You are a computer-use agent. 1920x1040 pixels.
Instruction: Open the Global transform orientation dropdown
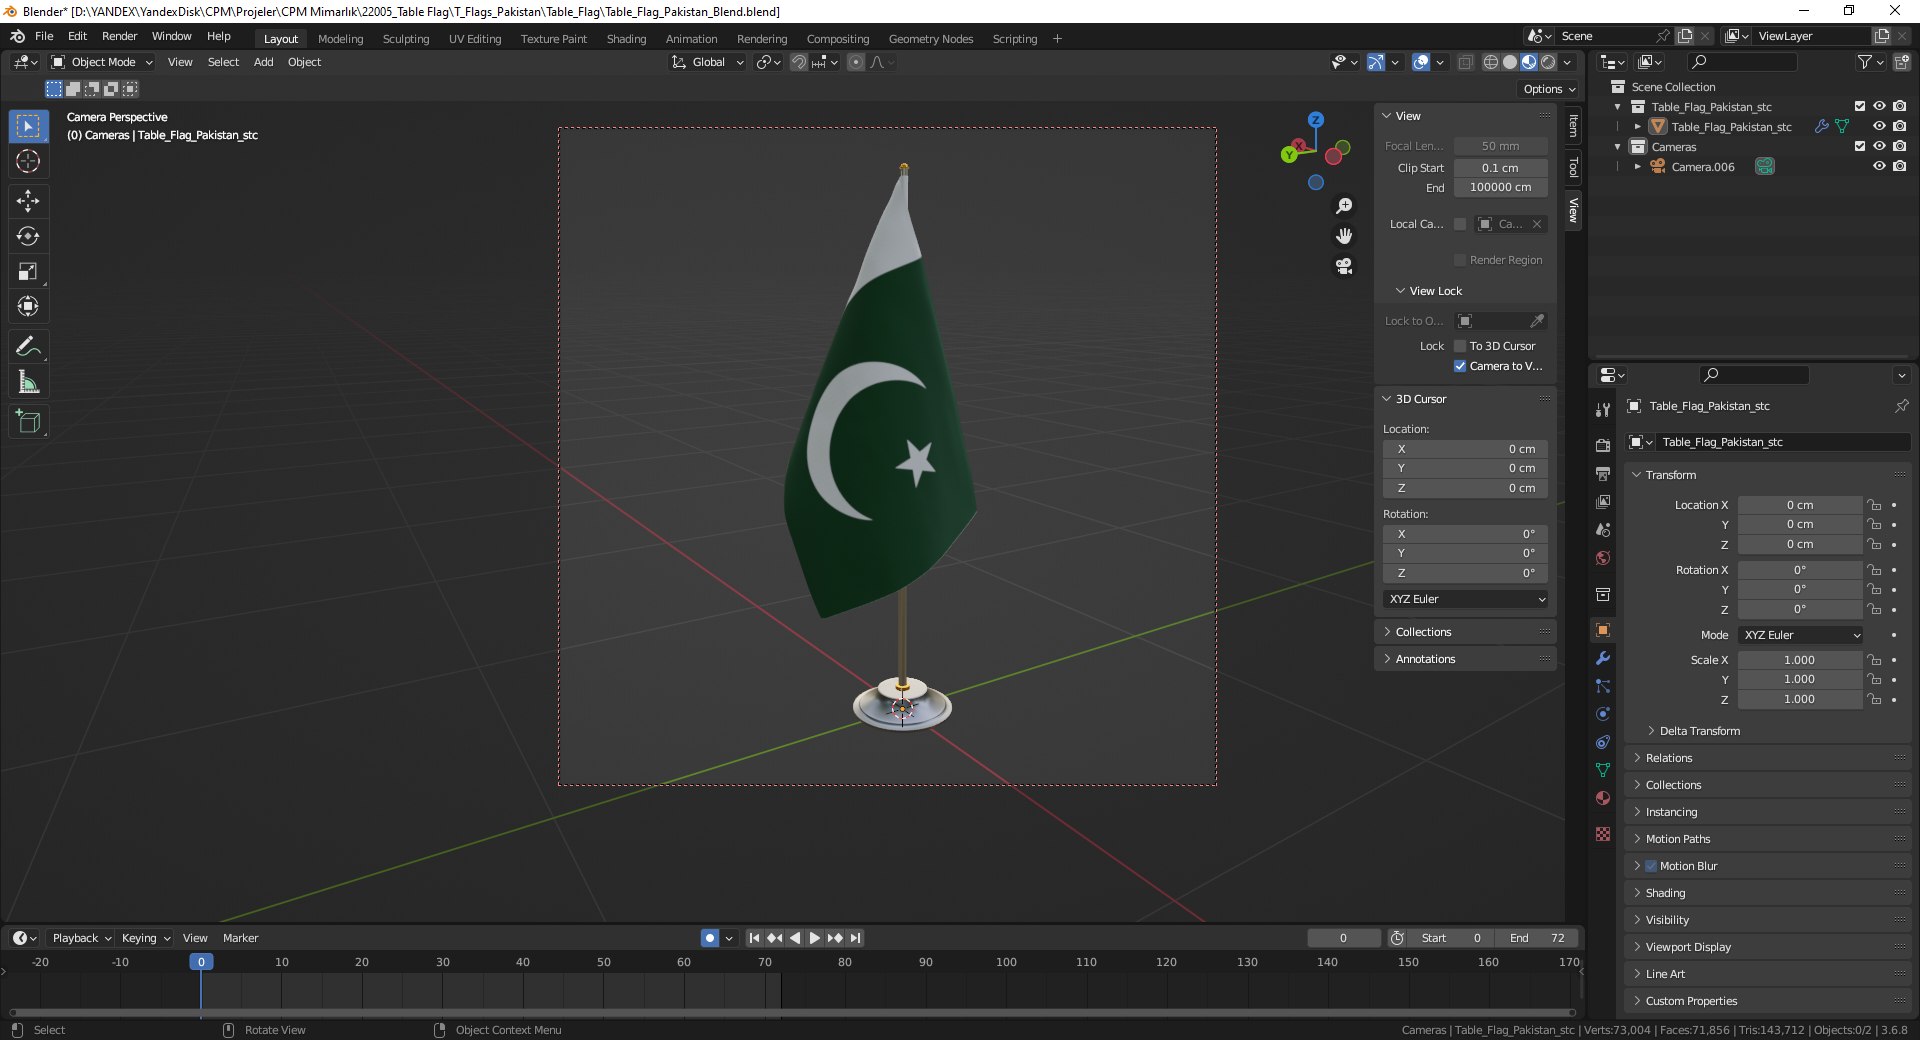coord(708,62)
